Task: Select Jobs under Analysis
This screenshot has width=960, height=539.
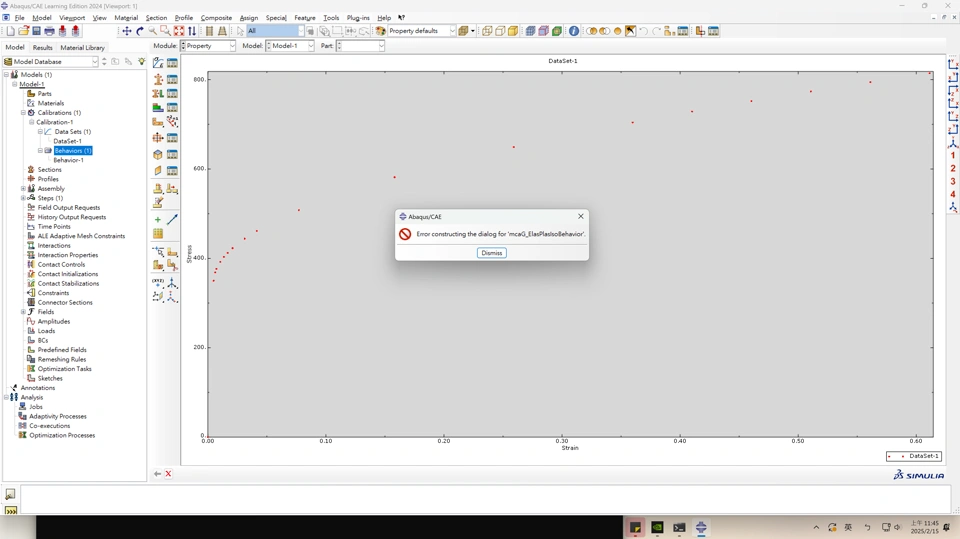Action: [36, 407]
